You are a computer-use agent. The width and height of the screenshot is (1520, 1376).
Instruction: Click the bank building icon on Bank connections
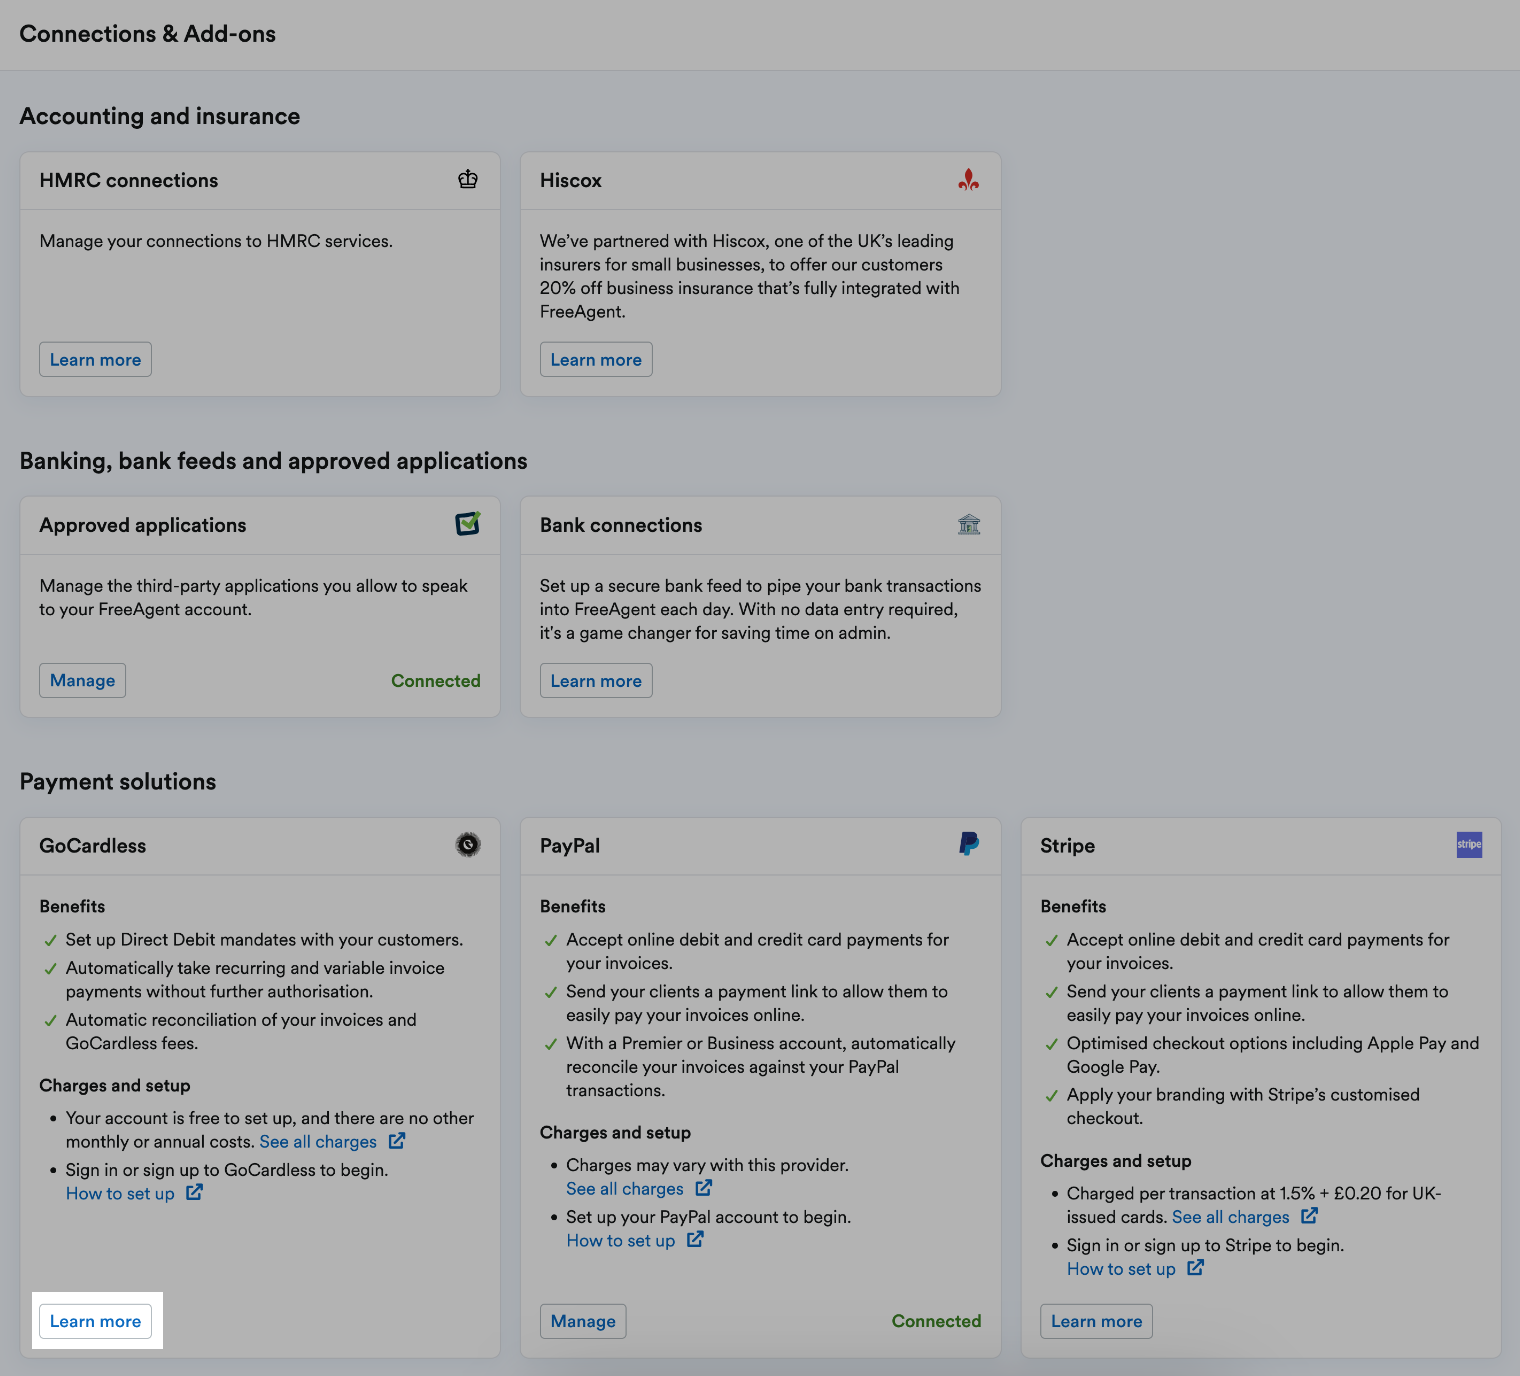tap(968, 524)
